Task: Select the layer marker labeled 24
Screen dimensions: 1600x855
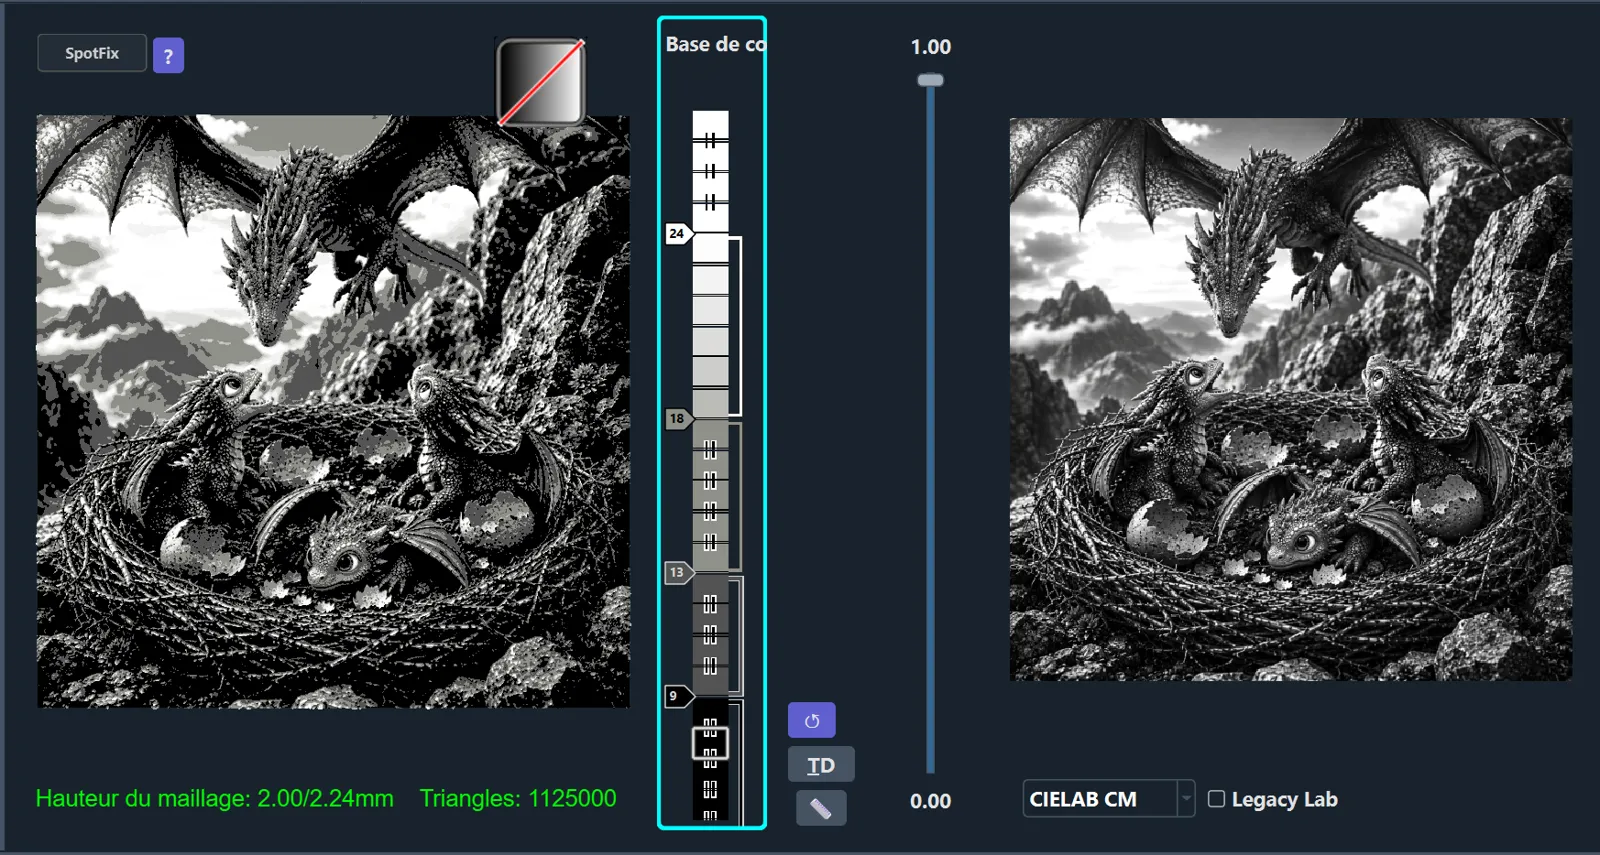Action: pos(678,234)
